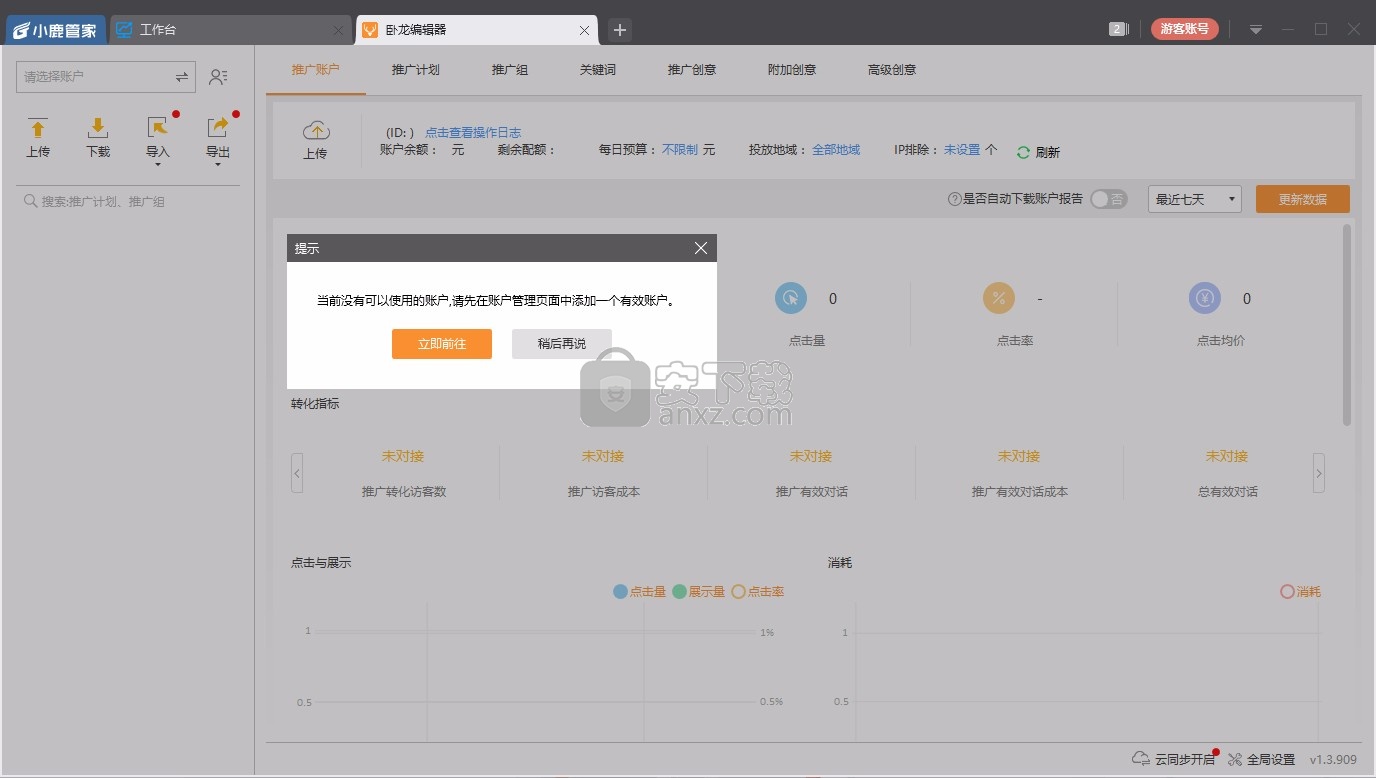Open the 导入 import menu

[158, 140]
